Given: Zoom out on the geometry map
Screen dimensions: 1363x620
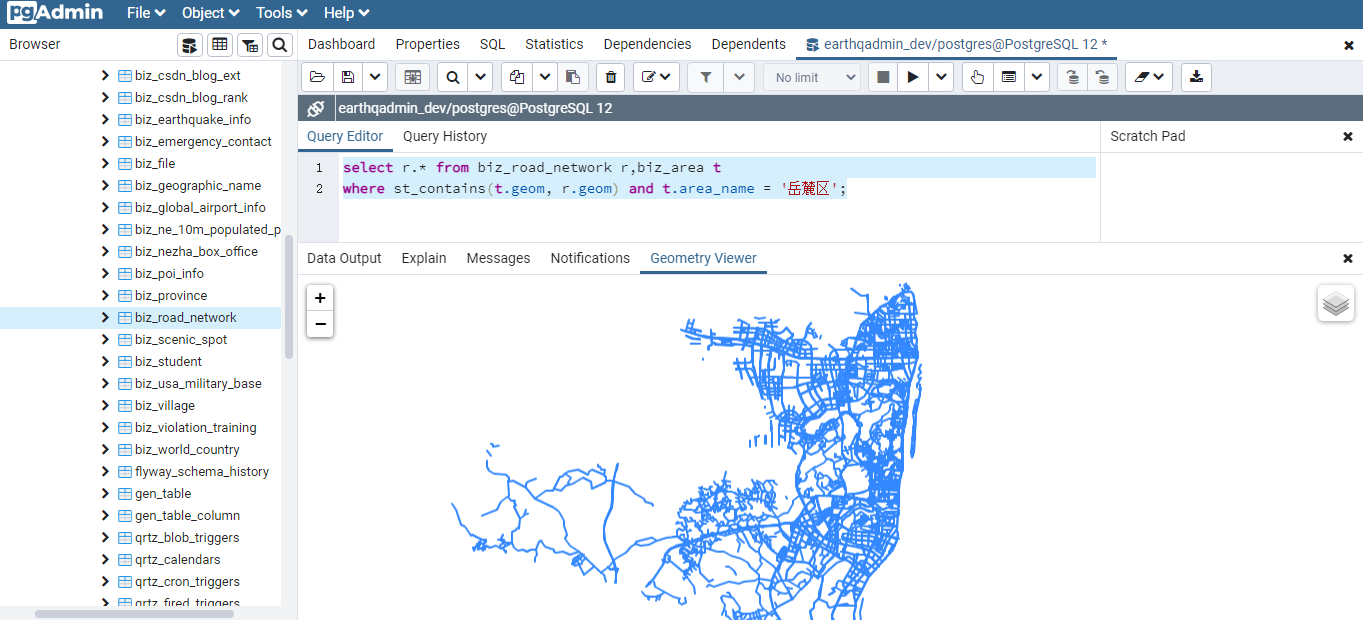Looking at the screenshot, I should pos(320,323).
